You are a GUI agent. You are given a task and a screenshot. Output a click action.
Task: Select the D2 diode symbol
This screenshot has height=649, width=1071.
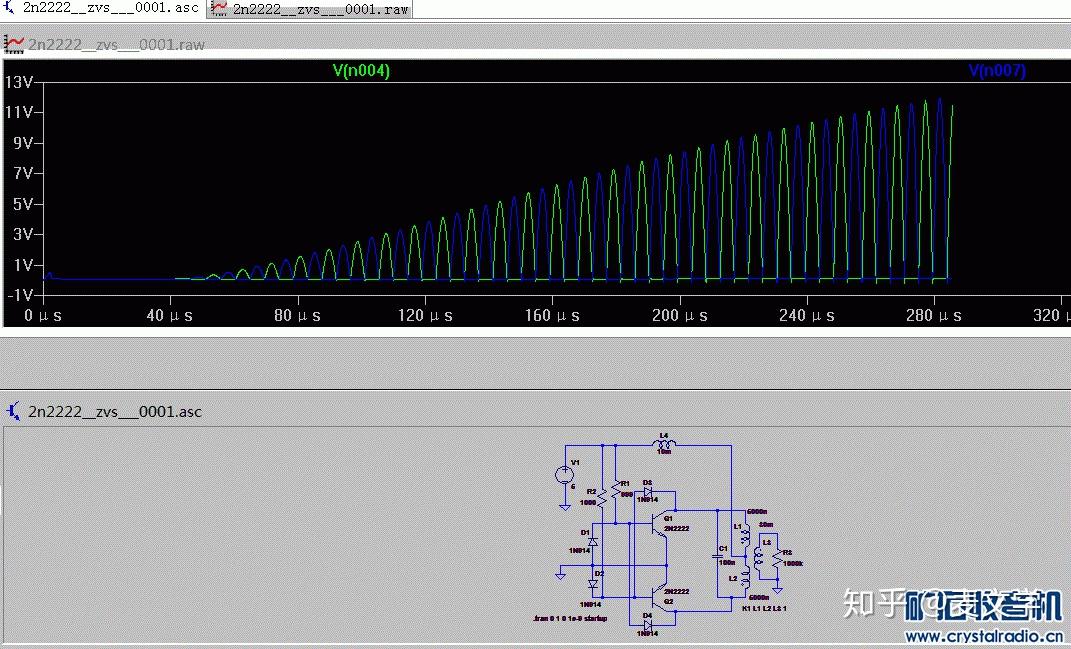click(593, 584)
